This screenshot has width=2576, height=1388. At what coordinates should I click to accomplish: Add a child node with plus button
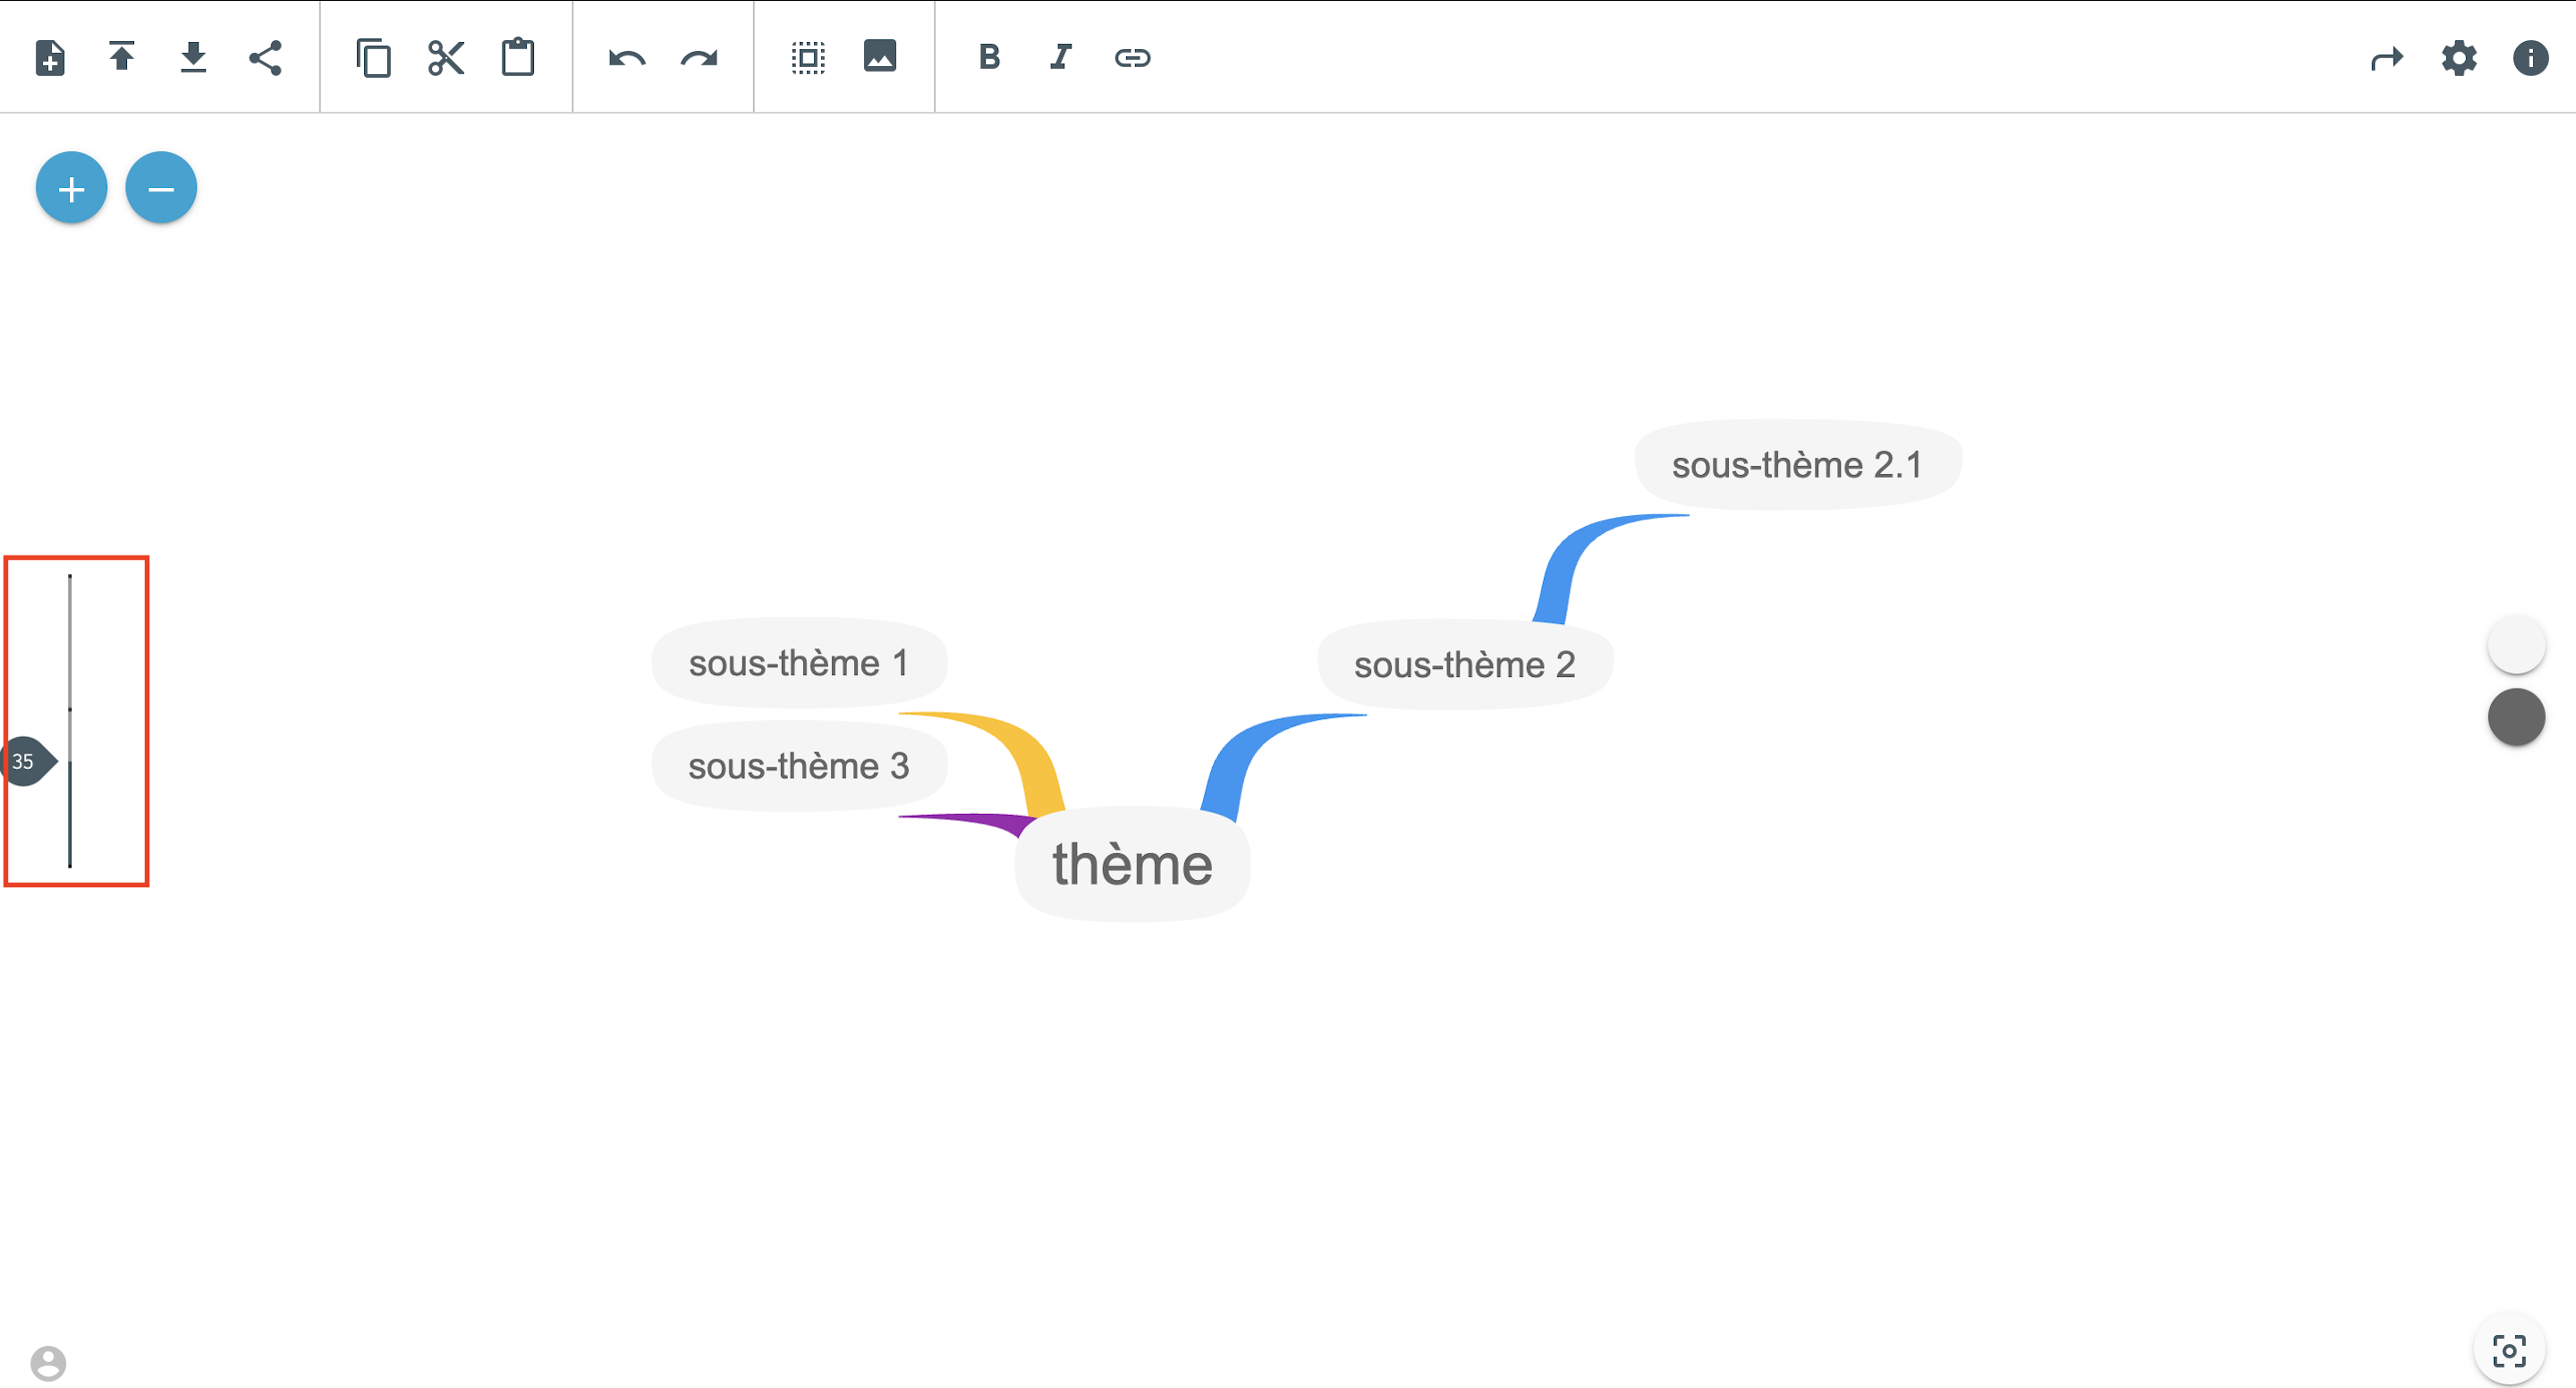point(71,188)
